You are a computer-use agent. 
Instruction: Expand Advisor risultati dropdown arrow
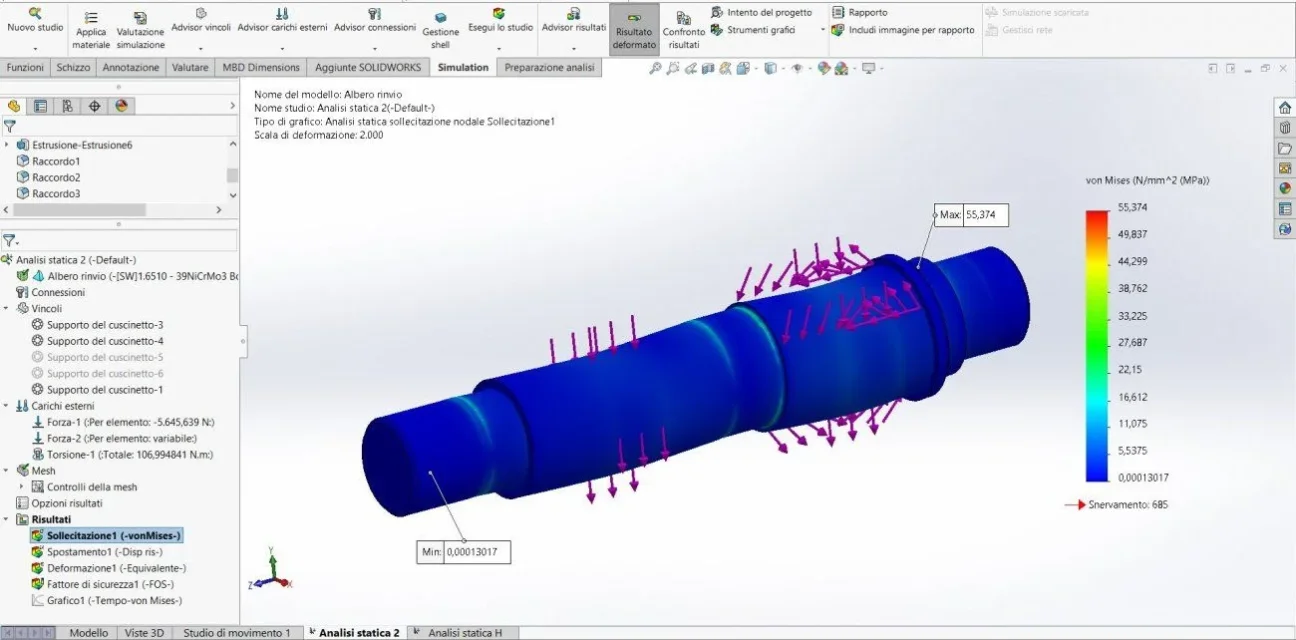click(x=573, y=48)
